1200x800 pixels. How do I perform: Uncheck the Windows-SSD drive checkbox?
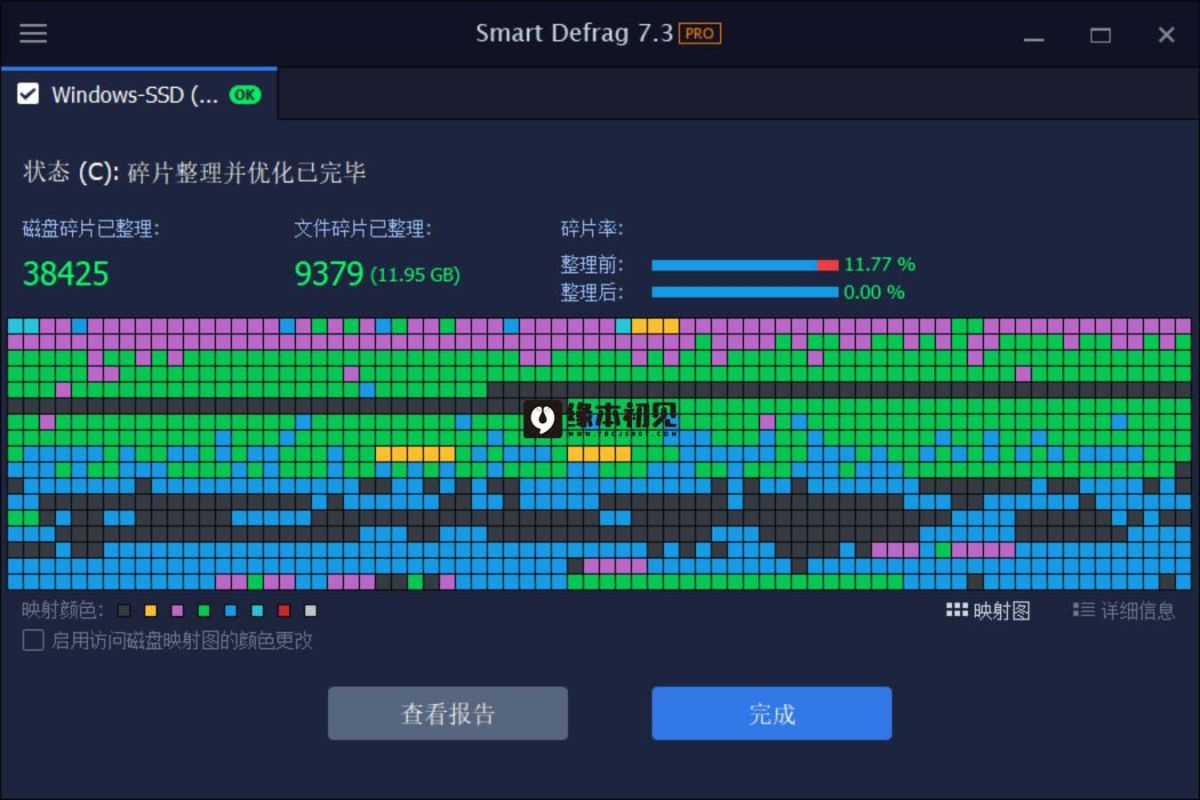[28, 94]
